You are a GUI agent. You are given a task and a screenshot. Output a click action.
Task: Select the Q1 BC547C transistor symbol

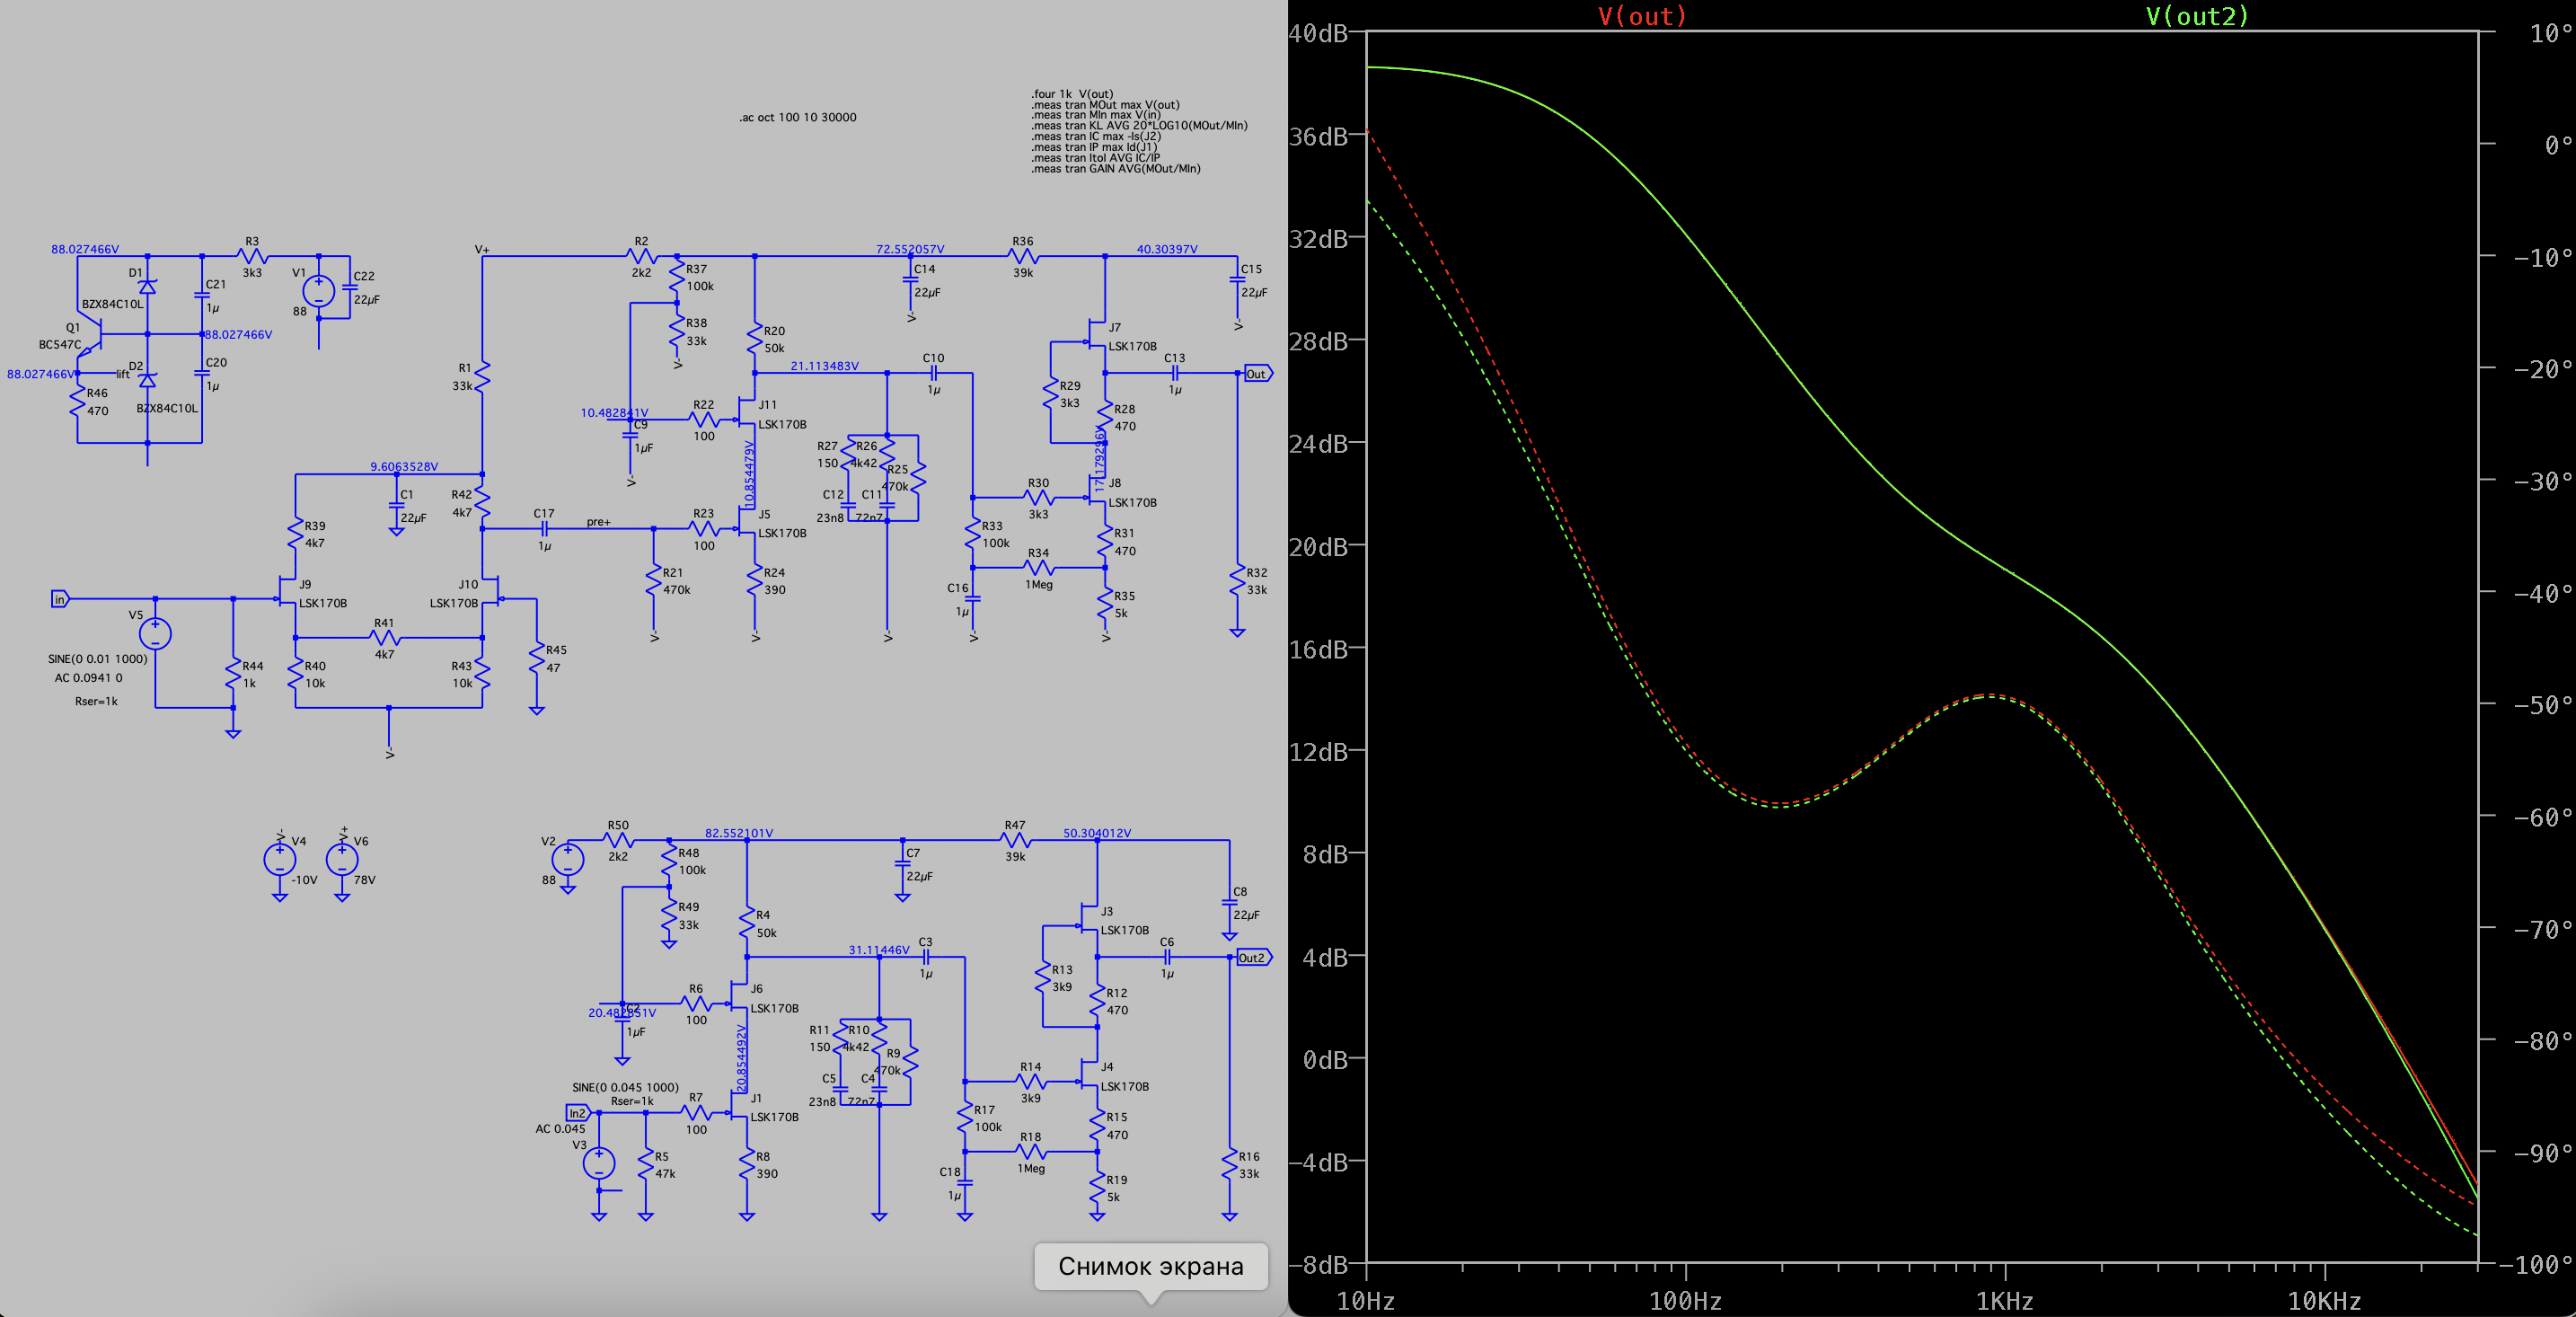(93, 334)
